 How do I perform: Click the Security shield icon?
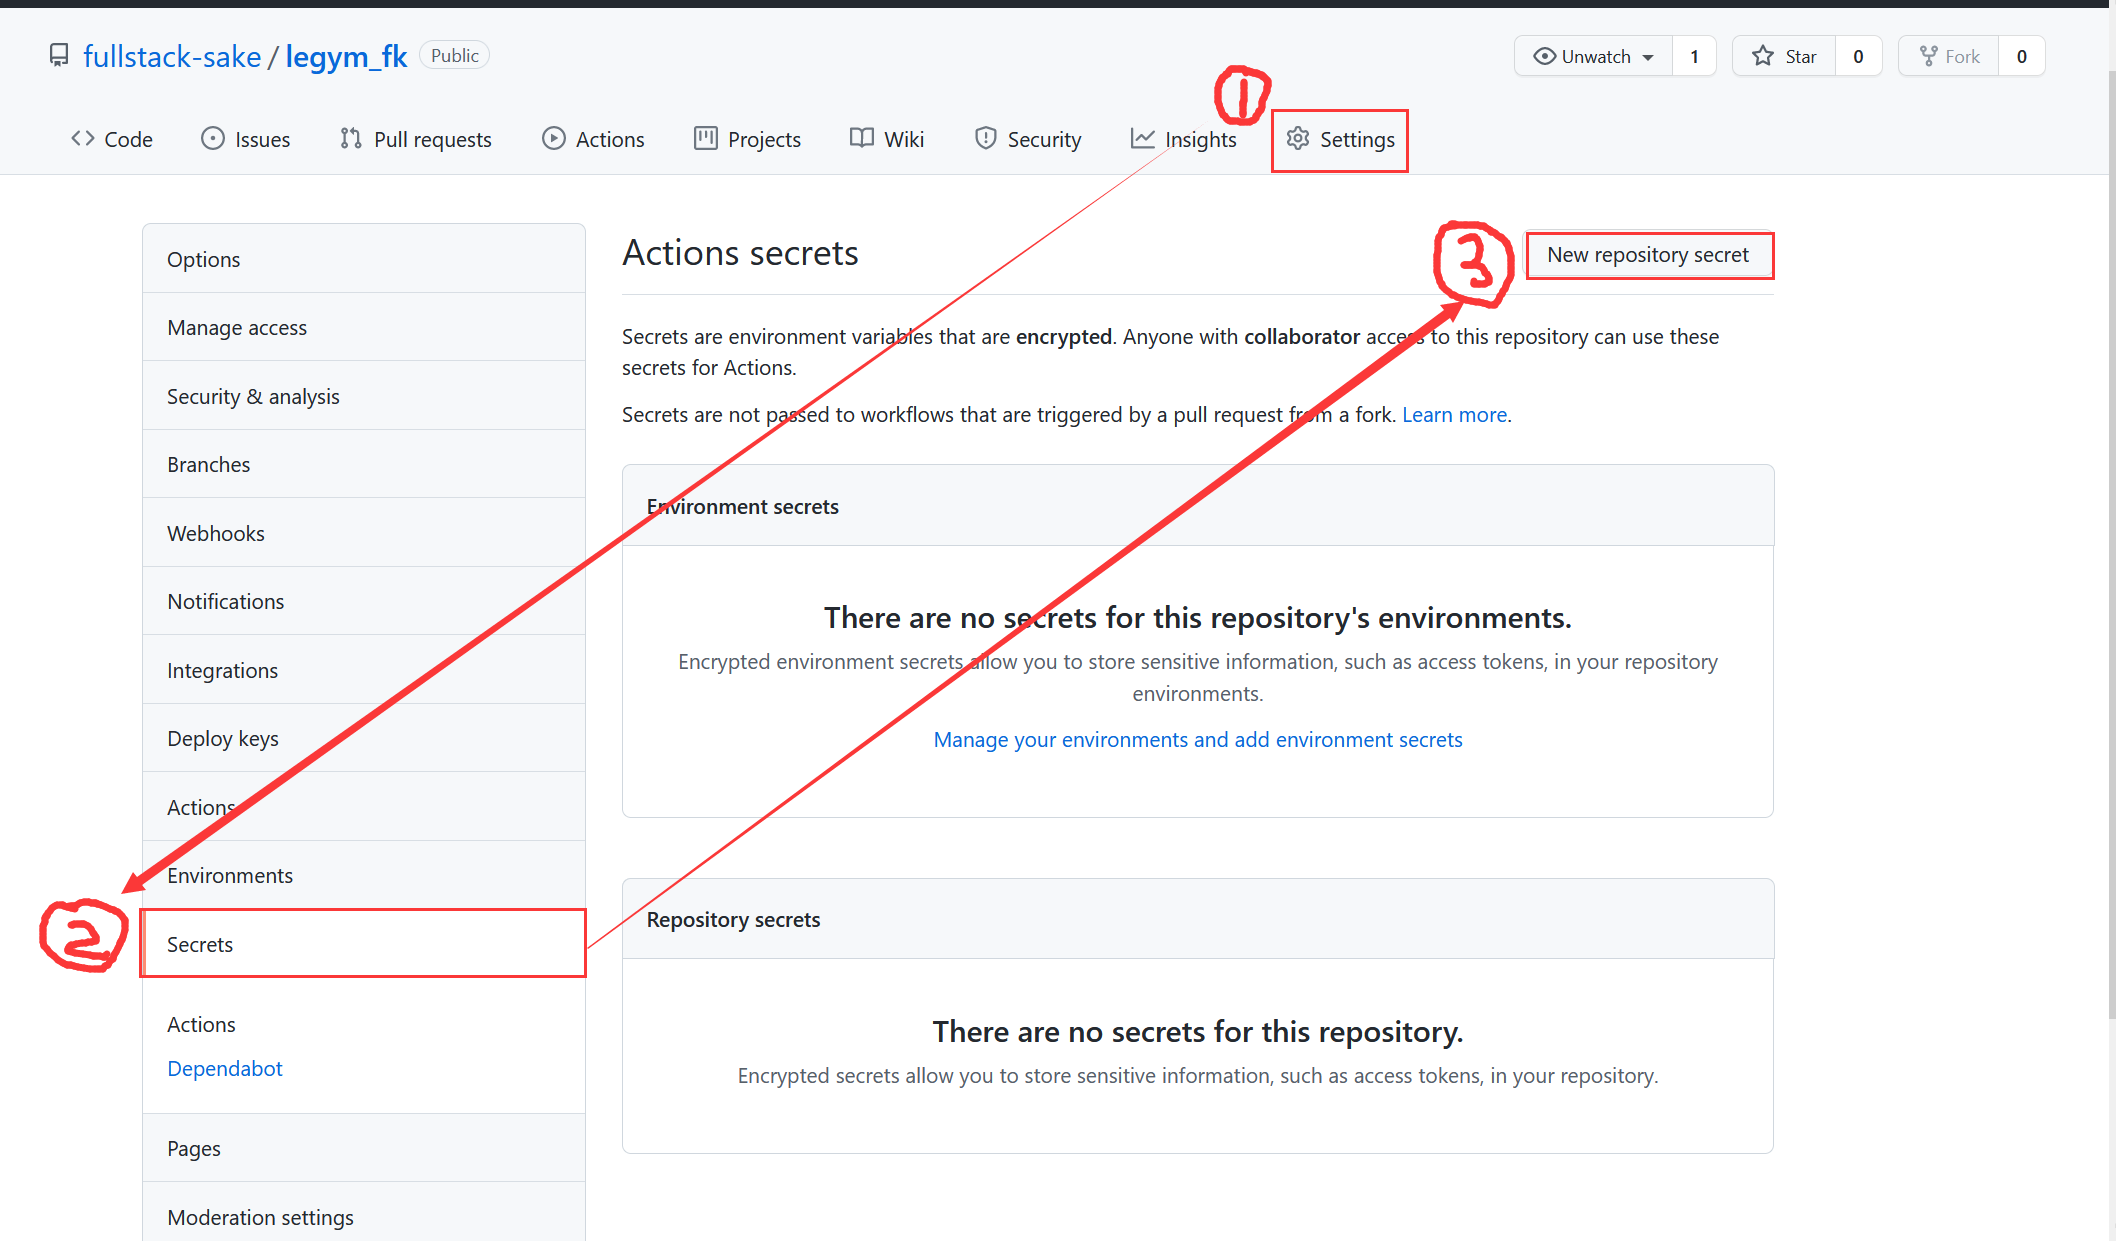click(x=985, y=139)
